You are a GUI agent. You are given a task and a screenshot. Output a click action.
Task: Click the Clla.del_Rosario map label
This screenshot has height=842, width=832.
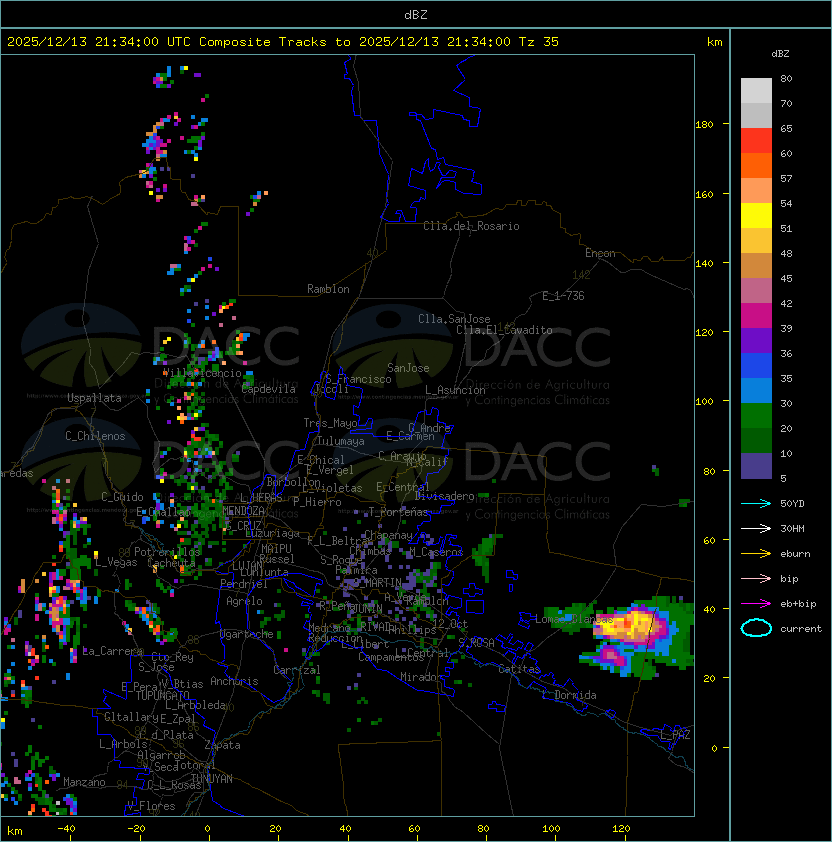pos(471,226)
